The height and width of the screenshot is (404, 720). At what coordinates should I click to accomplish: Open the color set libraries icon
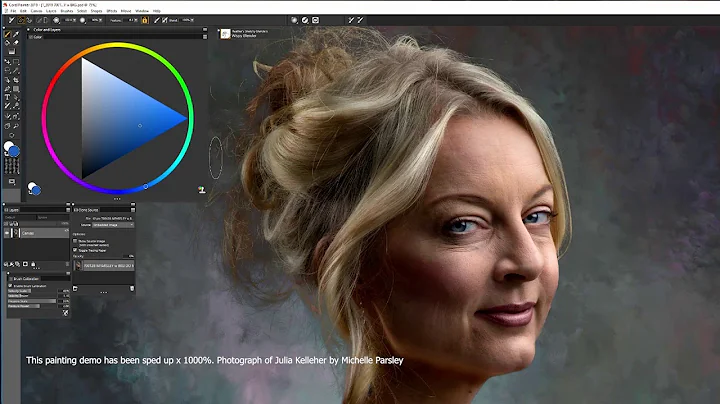[201, 190]
